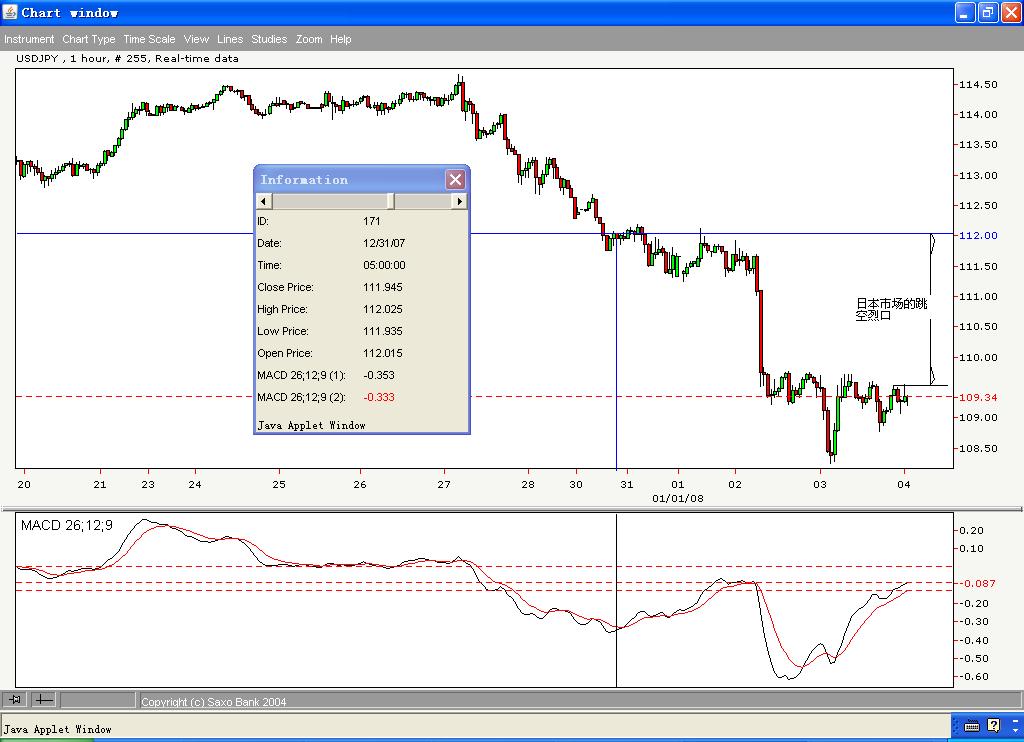Click the Low Price value 111.935
Viewport: 1024px width, 742px height.
[x=383, y=331]
